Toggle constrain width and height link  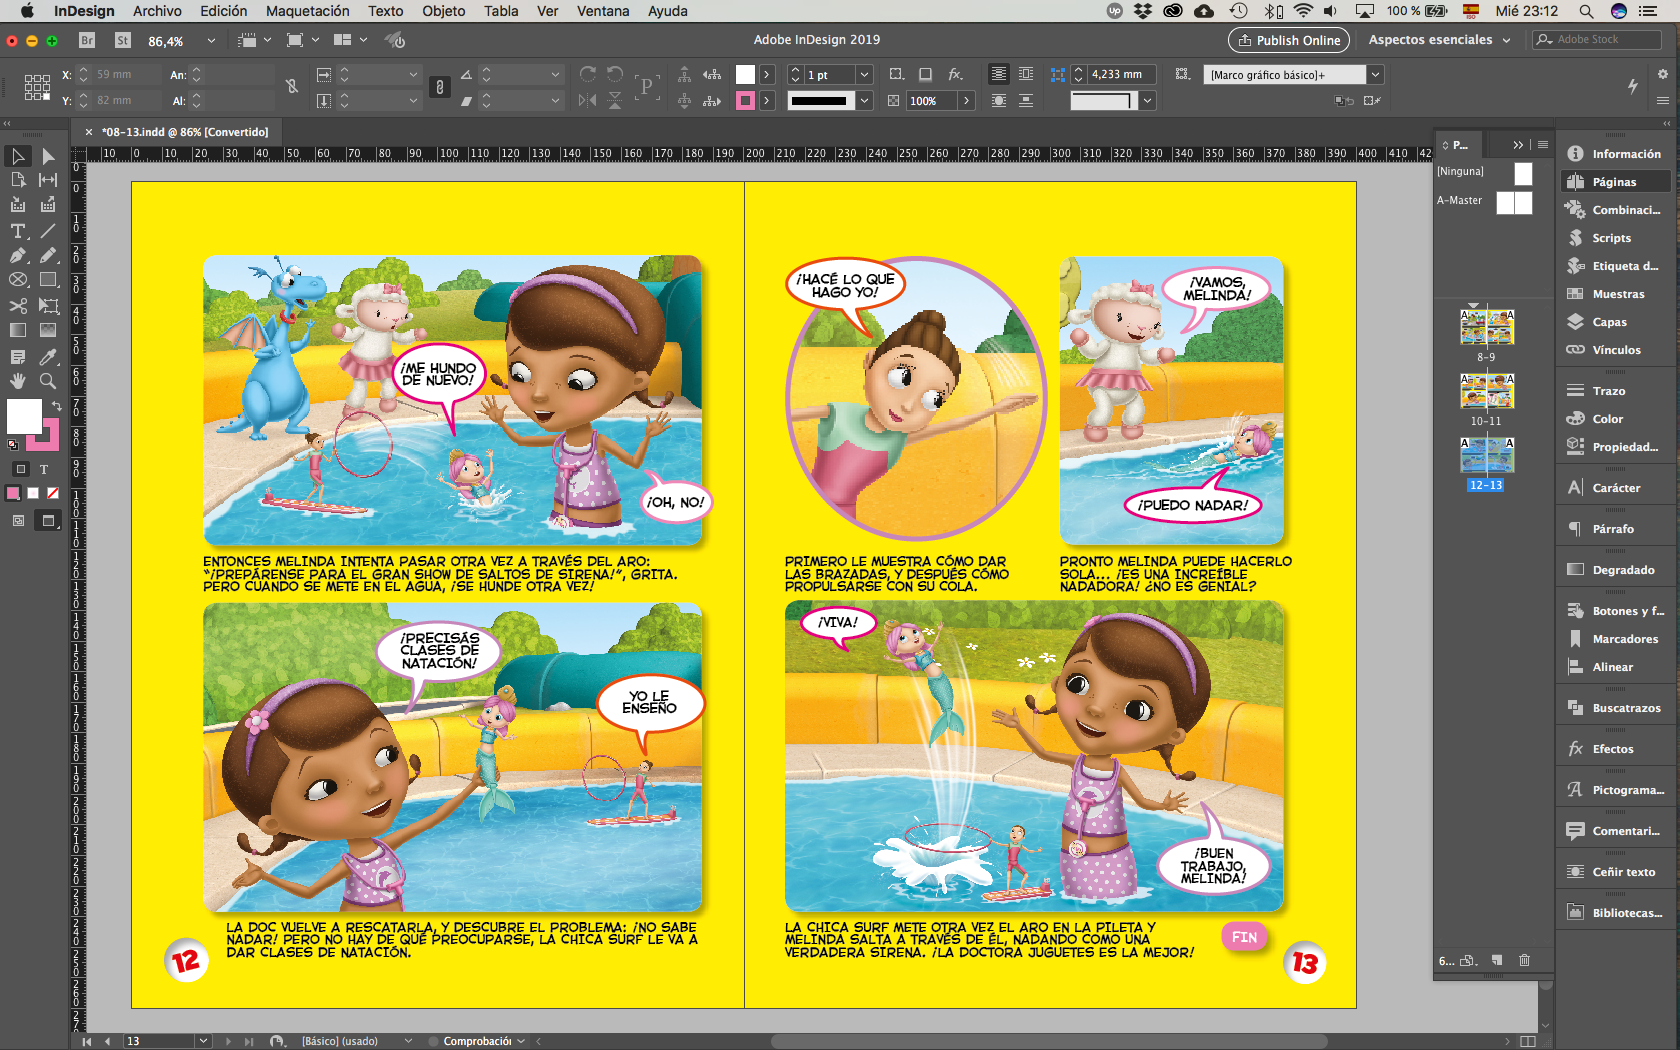(x=292, y=87)
